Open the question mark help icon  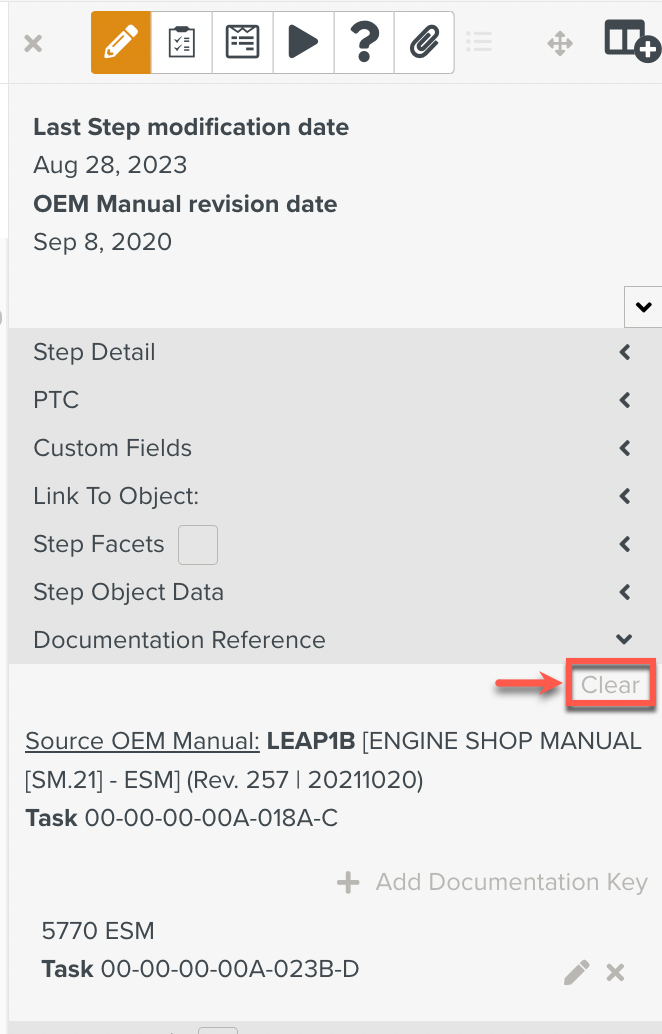[364, 43]
